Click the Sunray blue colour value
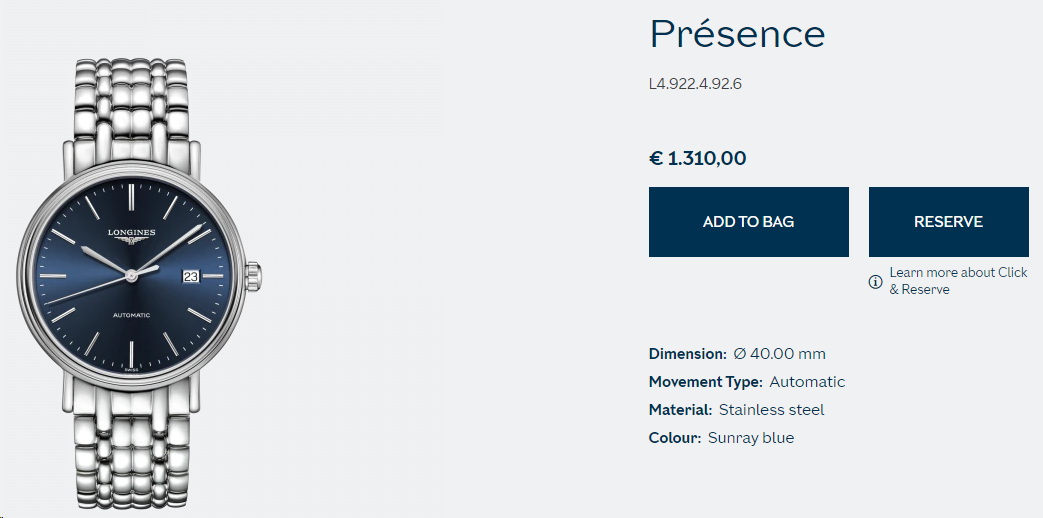1043x518 pixels. (x=751, y=438)
